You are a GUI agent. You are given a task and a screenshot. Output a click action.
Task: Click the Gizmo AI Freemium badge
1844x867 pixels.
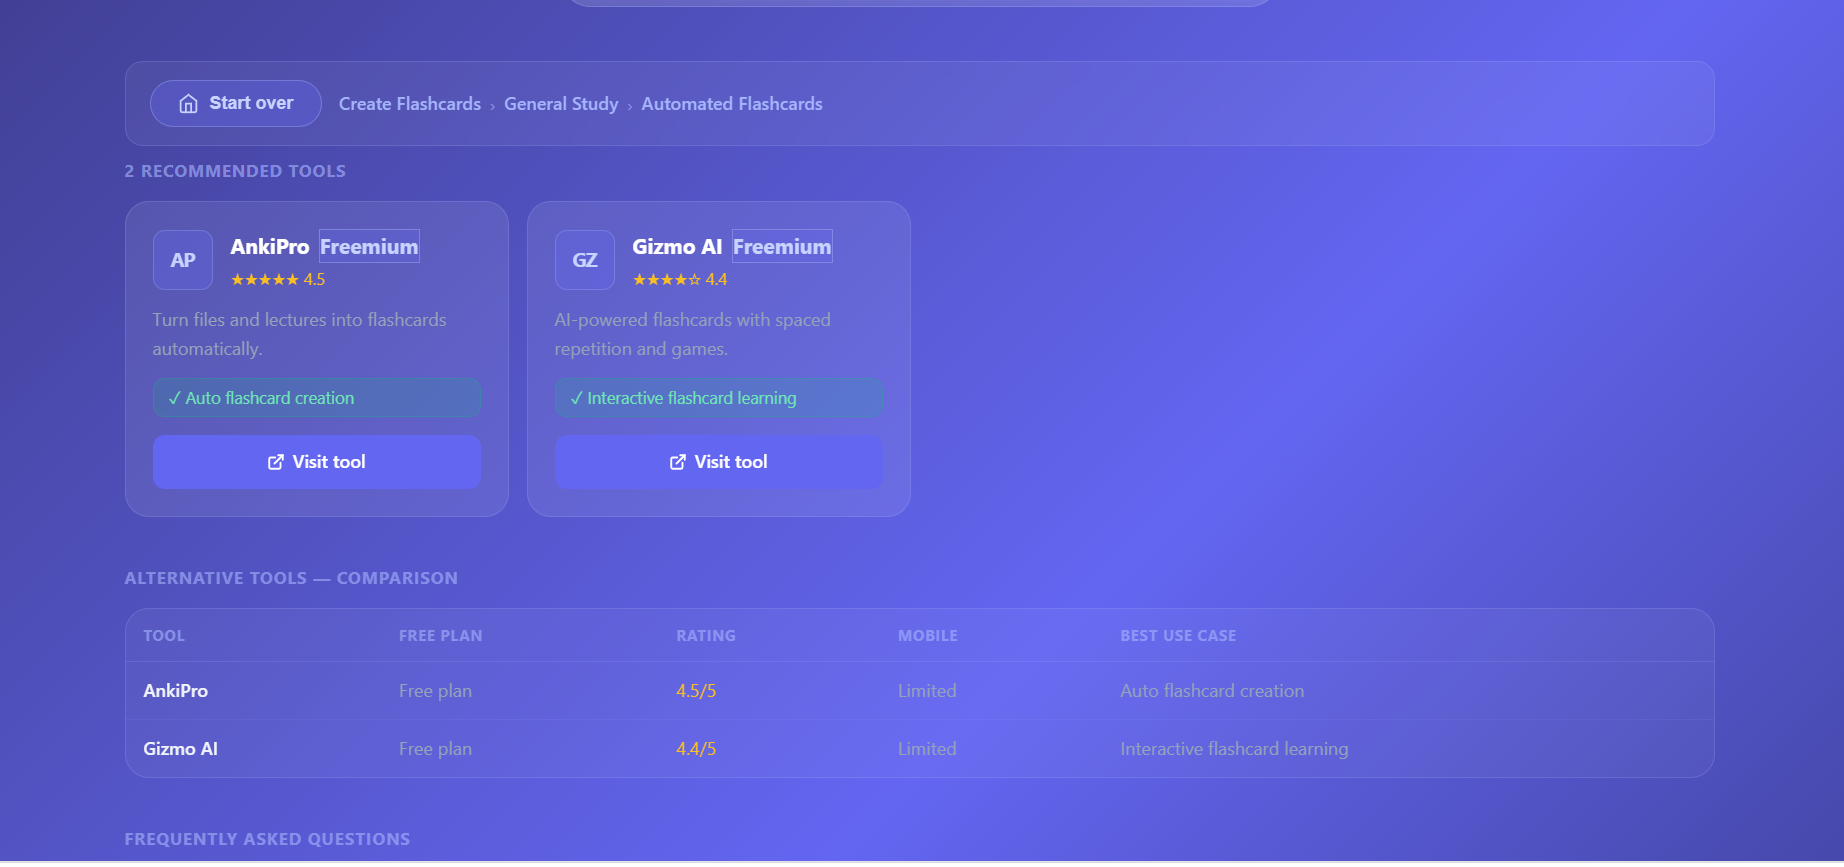tap(782, 247)
